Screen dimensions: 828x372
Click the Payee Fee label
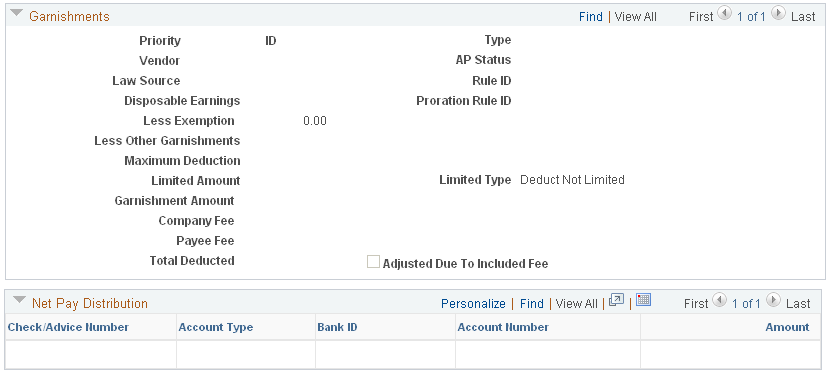[205, 240]
